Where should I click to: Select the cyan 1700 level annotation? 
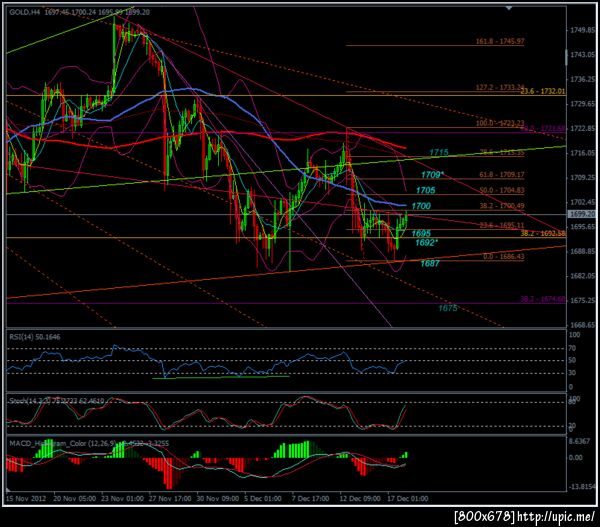click(x=421, y=206)
